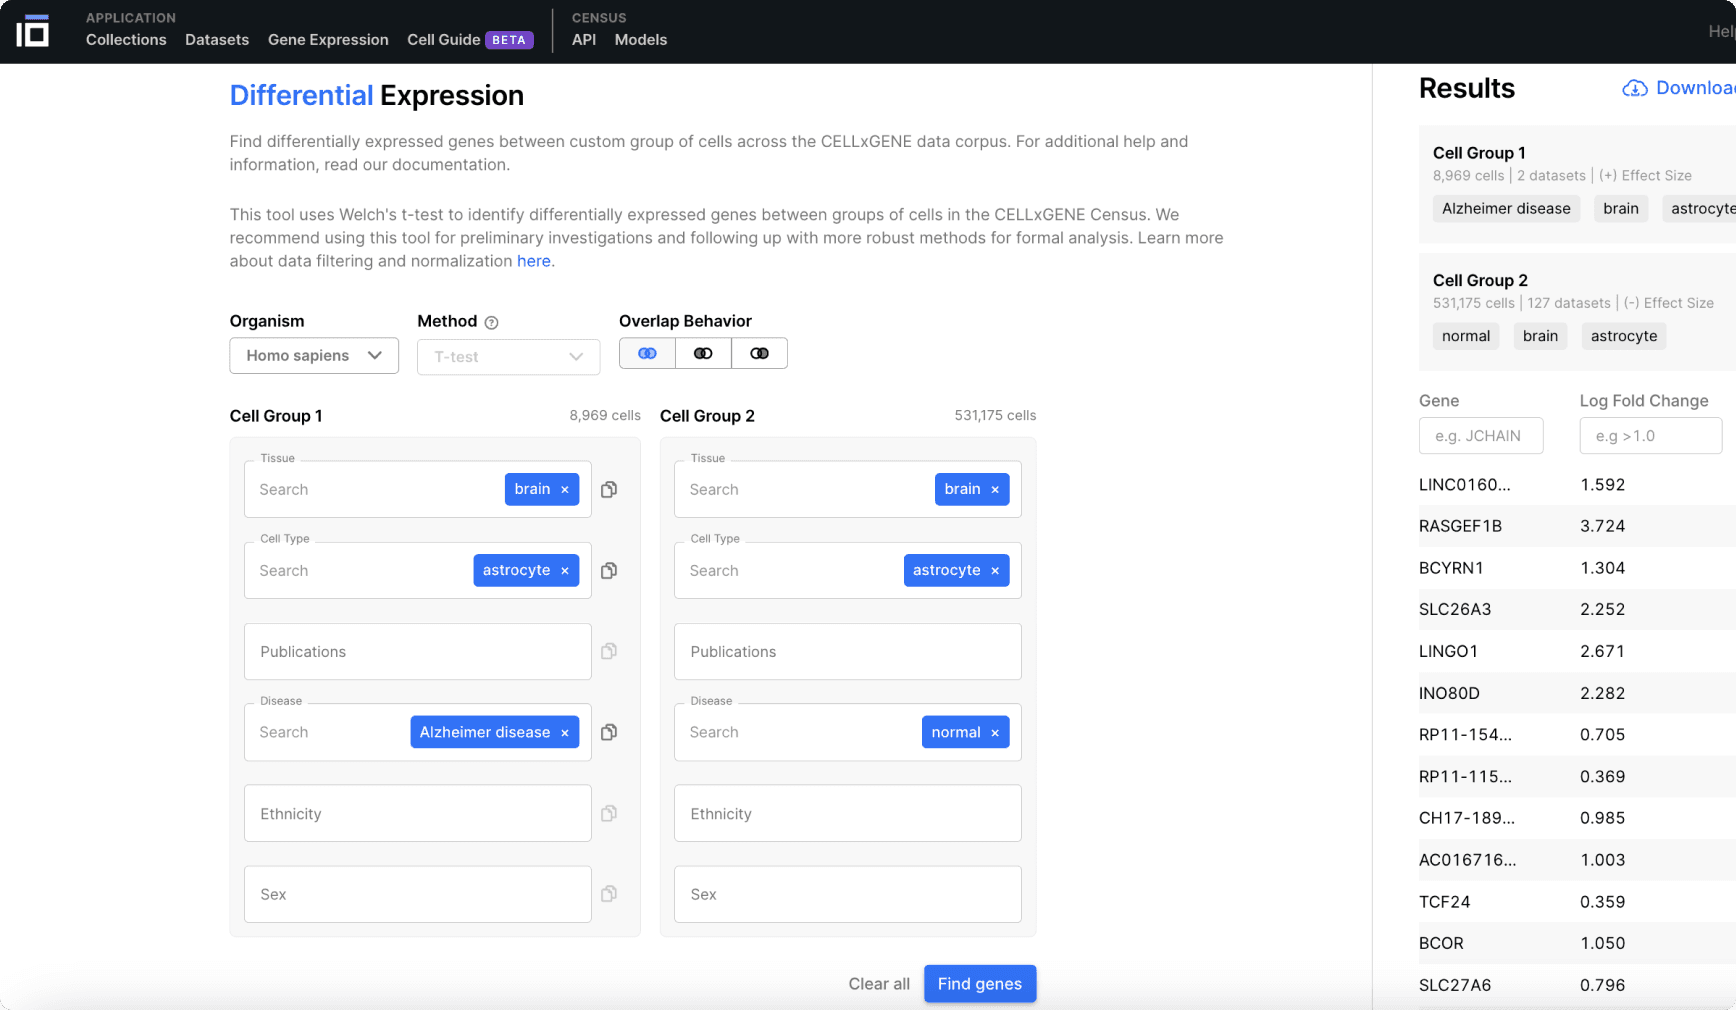Image resolution: width=1736 pixels, height=1010 pixels.
Task: Click the copy icon beside the Publications field
Action: click(609, 651)
